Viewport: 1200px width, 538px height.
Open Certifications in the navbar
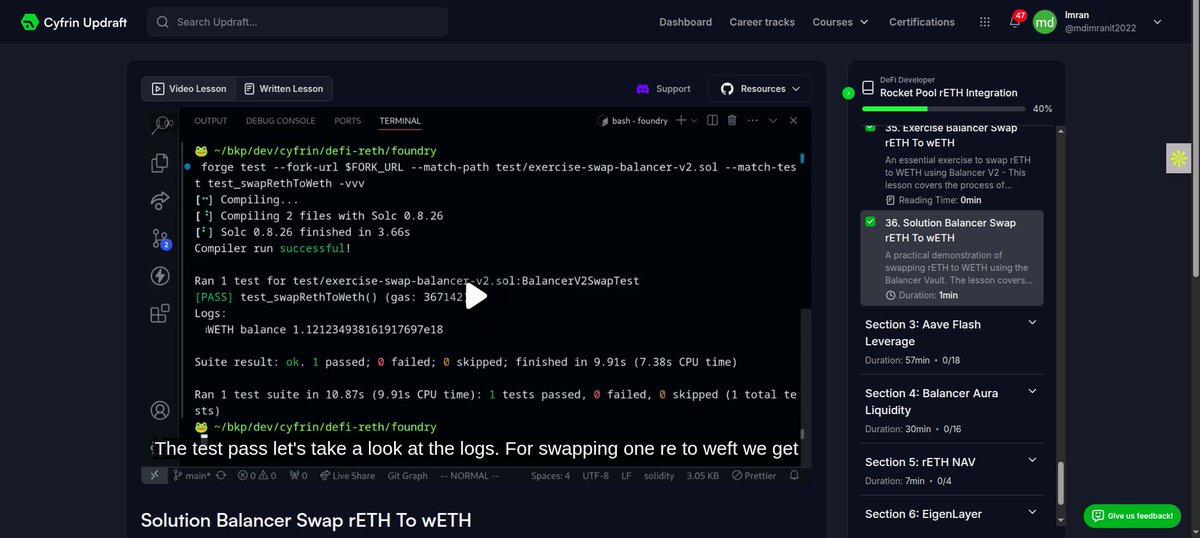922,22
